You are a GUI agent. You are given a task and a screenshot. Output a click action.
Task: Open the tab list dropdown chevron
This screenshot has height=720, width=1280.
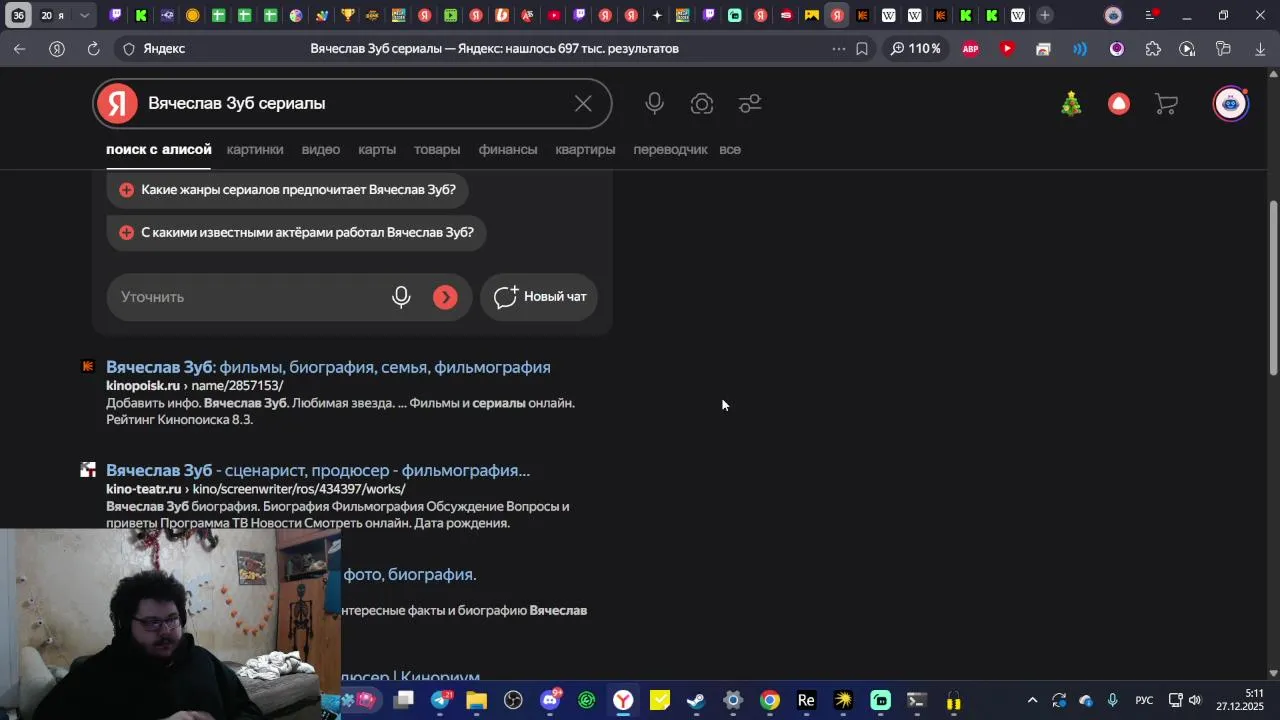point(84,15)
